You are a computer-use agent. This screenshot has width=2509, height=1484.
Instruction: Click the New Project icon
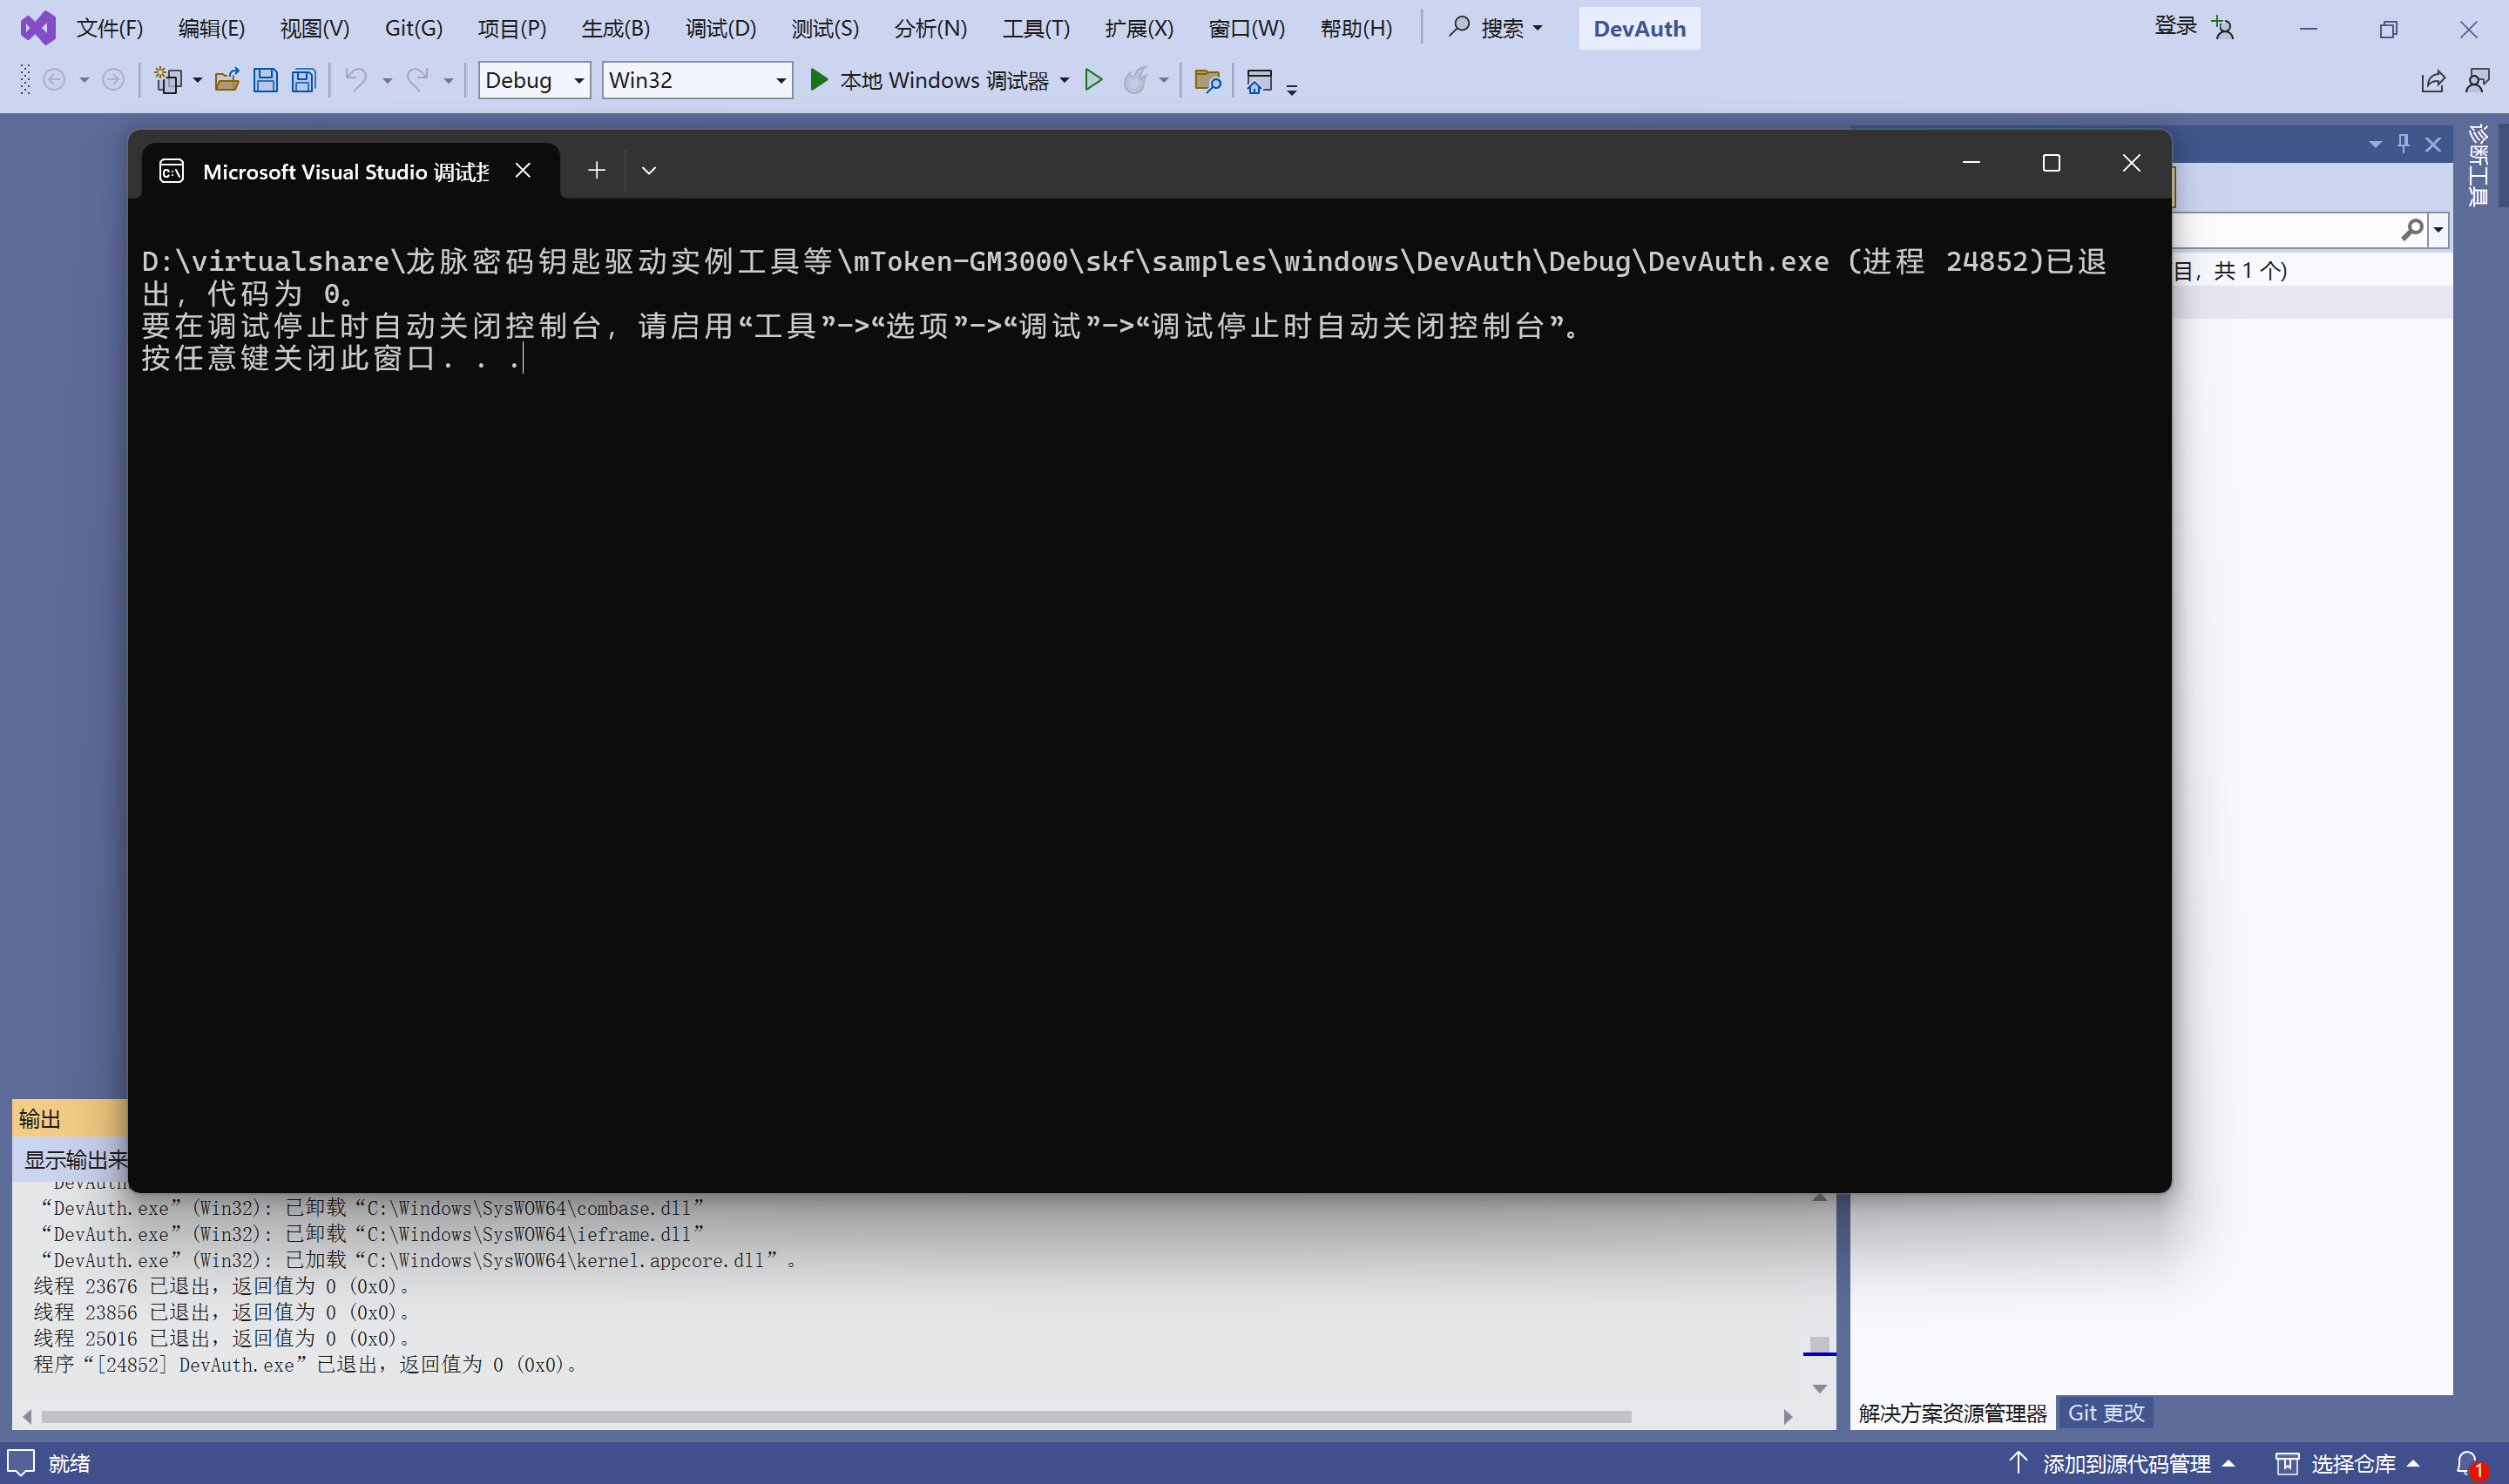coord(167,80)
